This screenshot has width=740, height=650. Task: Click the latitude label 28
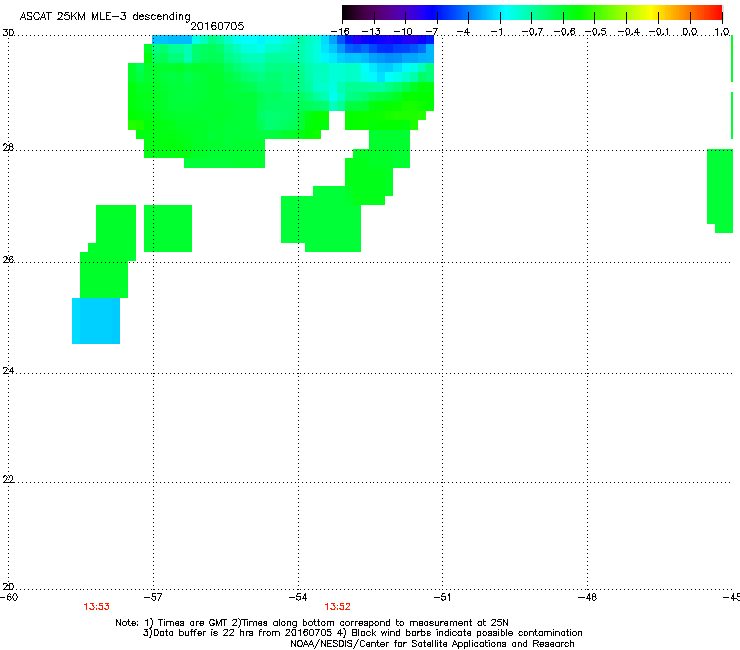[8, 148]
